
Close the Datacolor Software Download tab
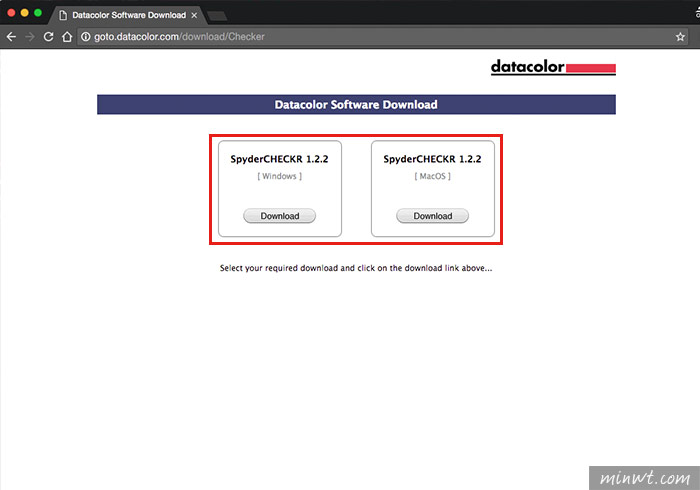194,15
